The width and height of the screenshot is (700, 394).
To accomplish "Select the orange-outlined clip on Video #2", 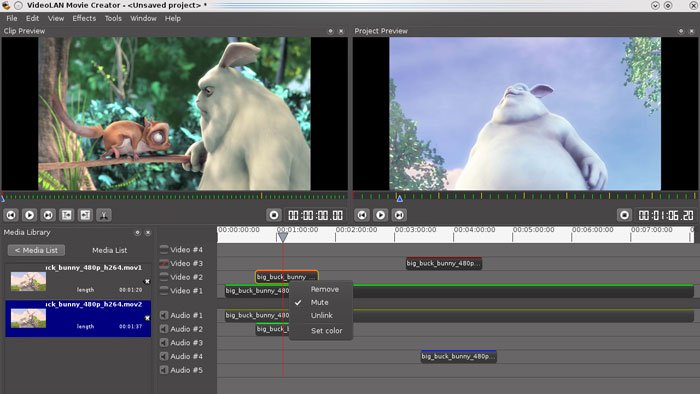I will coord(287,277).
